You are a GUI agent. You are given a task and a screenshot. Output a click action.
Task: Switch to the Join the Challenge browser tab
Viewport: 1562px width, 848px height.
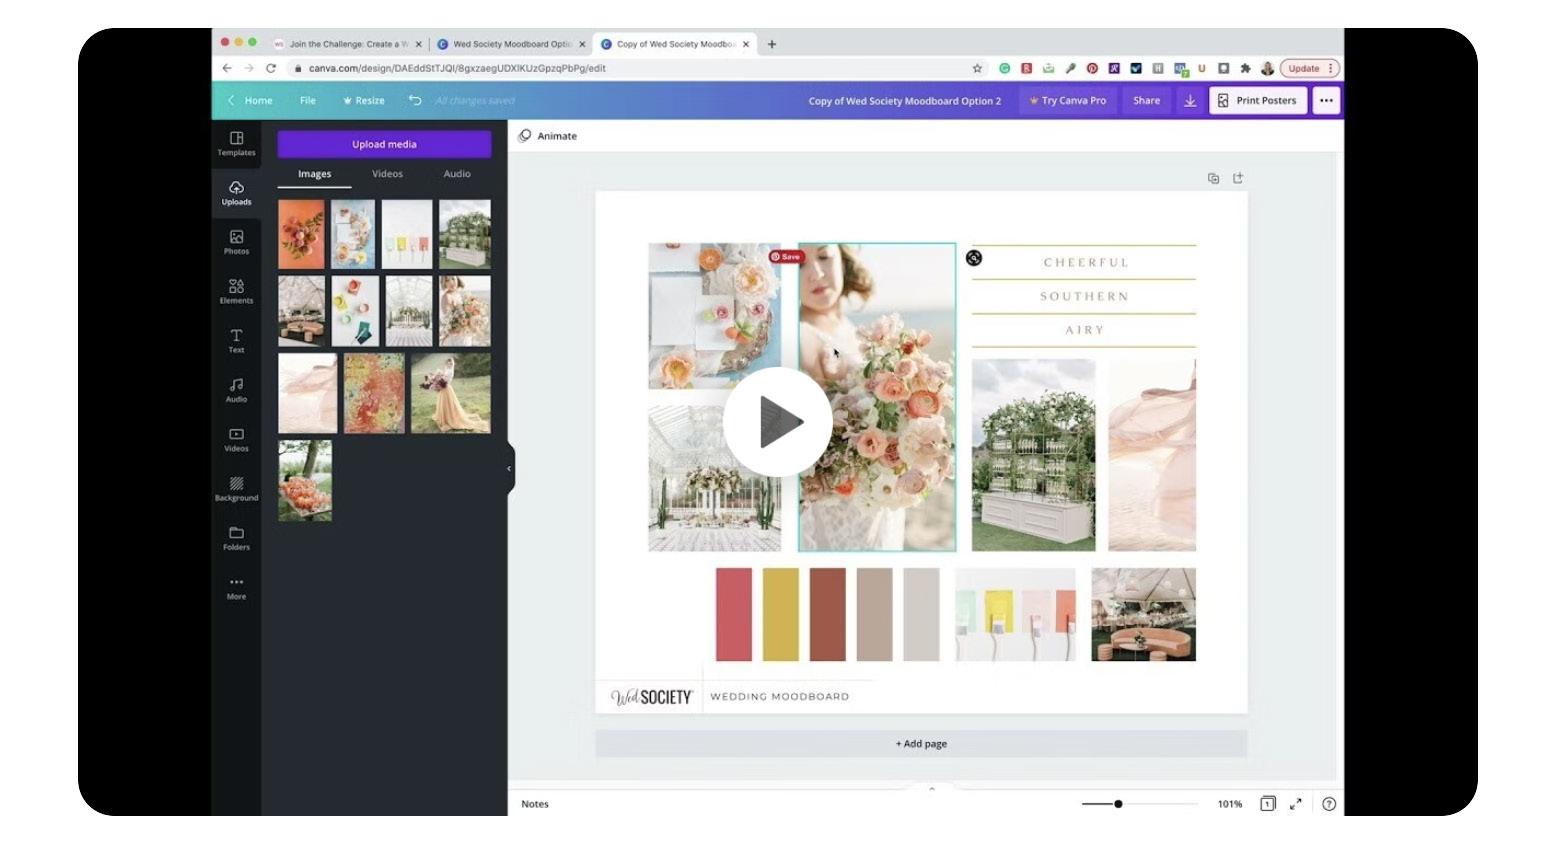pos(348,44)
